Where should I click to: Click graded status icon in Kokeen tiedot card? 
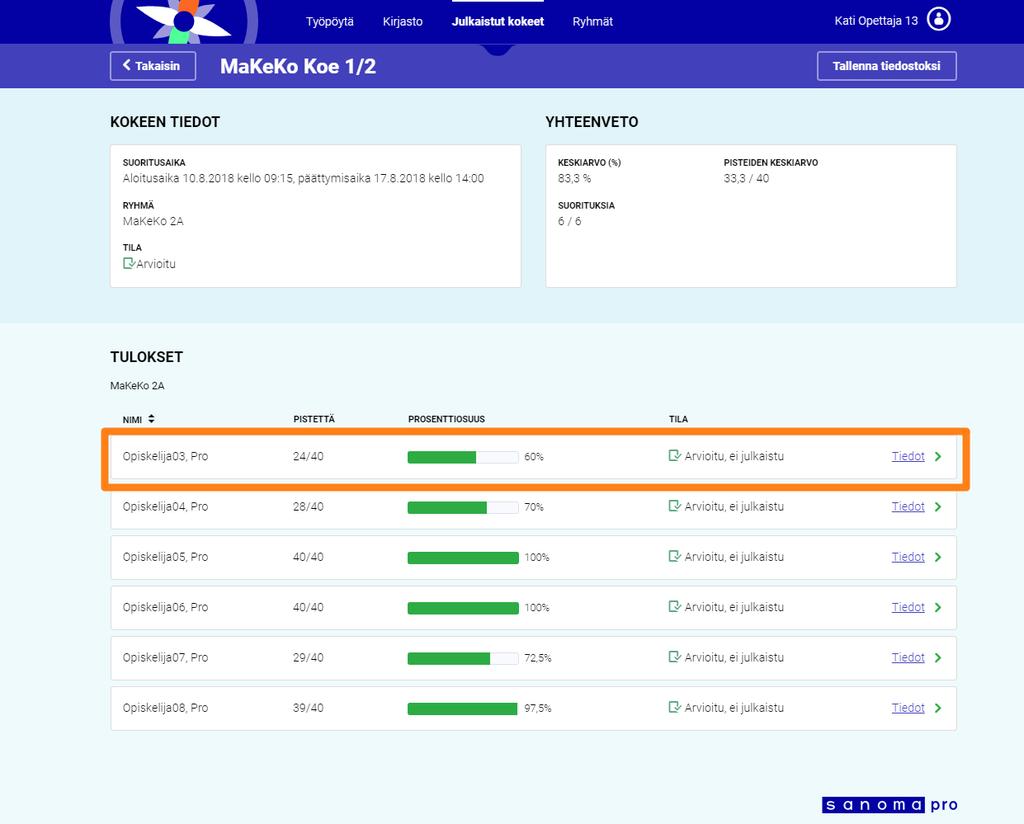pyautogui.click(x=129, y=264)
